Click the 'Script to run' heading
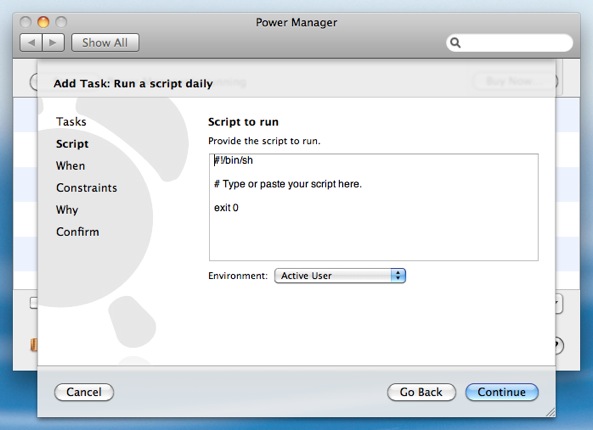 coord(243,122)
